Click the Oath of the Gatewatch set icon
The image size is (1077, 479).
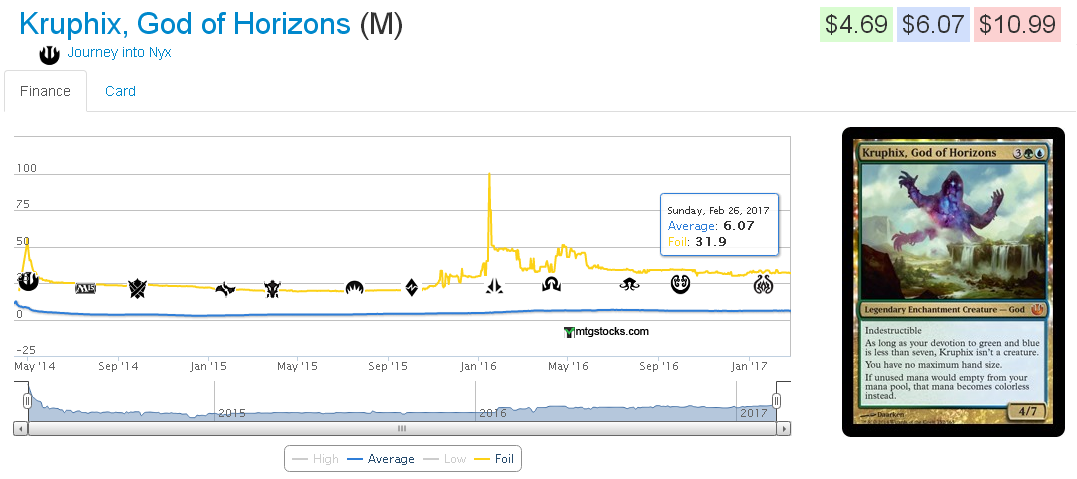point(494,287)
